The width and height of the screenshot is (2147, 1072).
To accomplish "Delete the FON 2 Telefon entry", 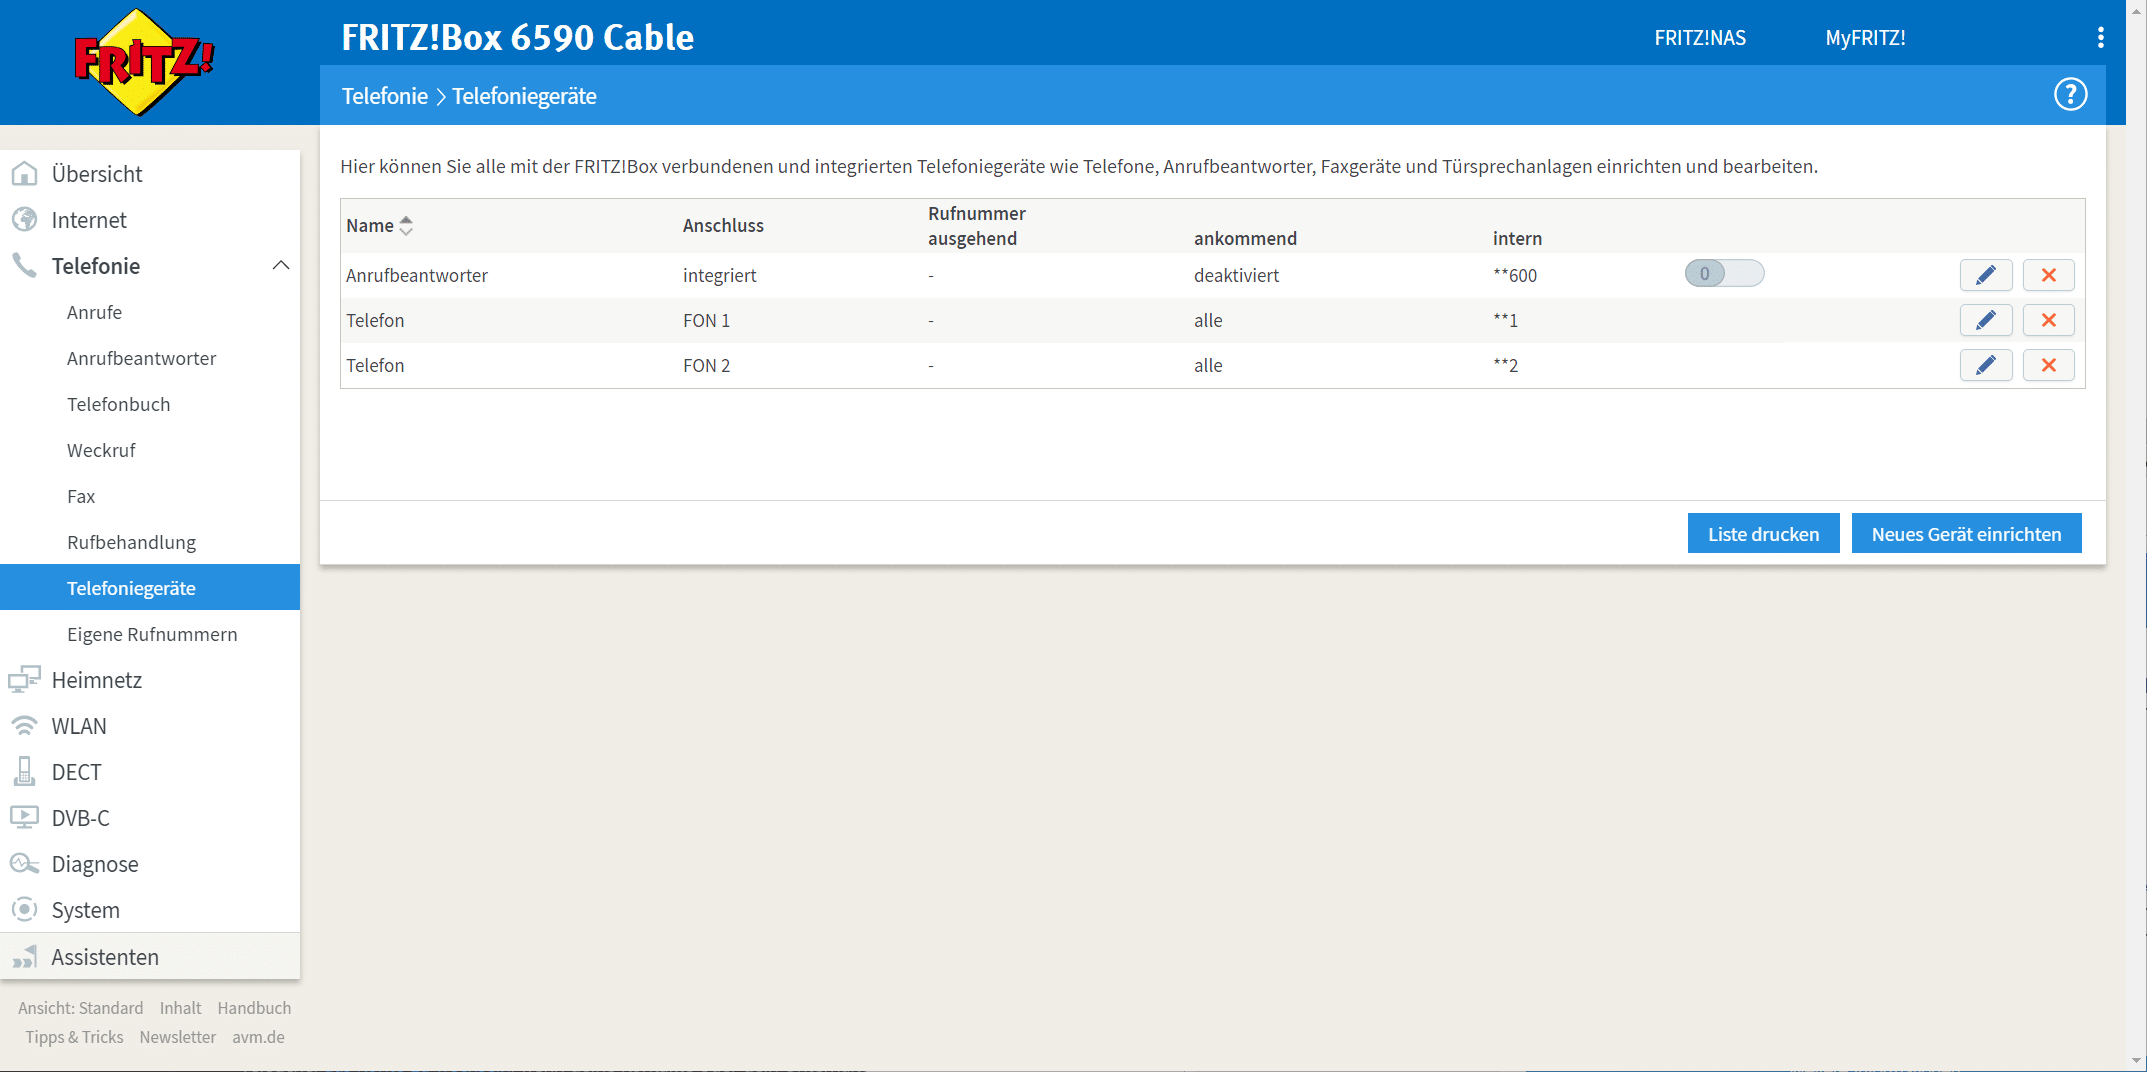I will (2048, 365).
